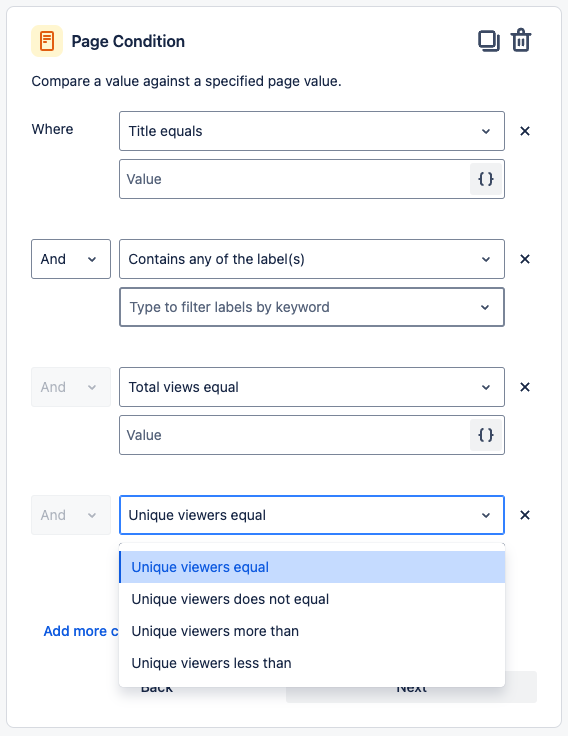Remove the Total views equal condition
Viewport: 568px width, 736px height.
525,387
